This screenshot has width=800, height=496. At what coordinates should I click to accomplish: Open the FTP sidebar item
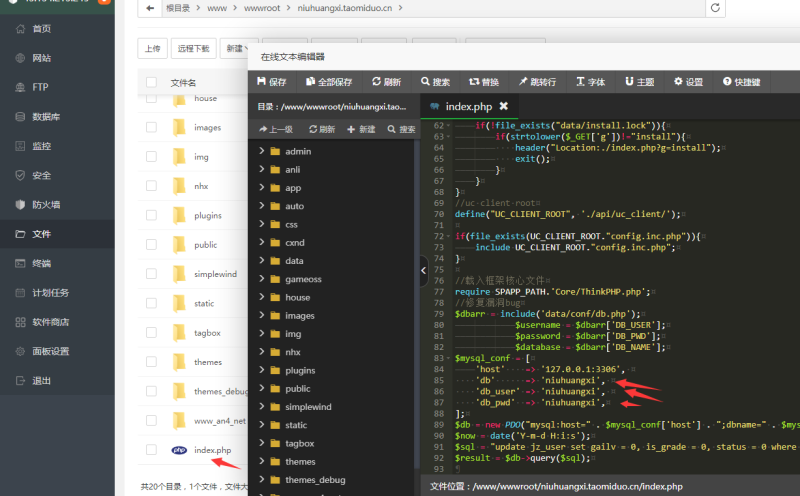pyautogui.click(x=57, y=87)
